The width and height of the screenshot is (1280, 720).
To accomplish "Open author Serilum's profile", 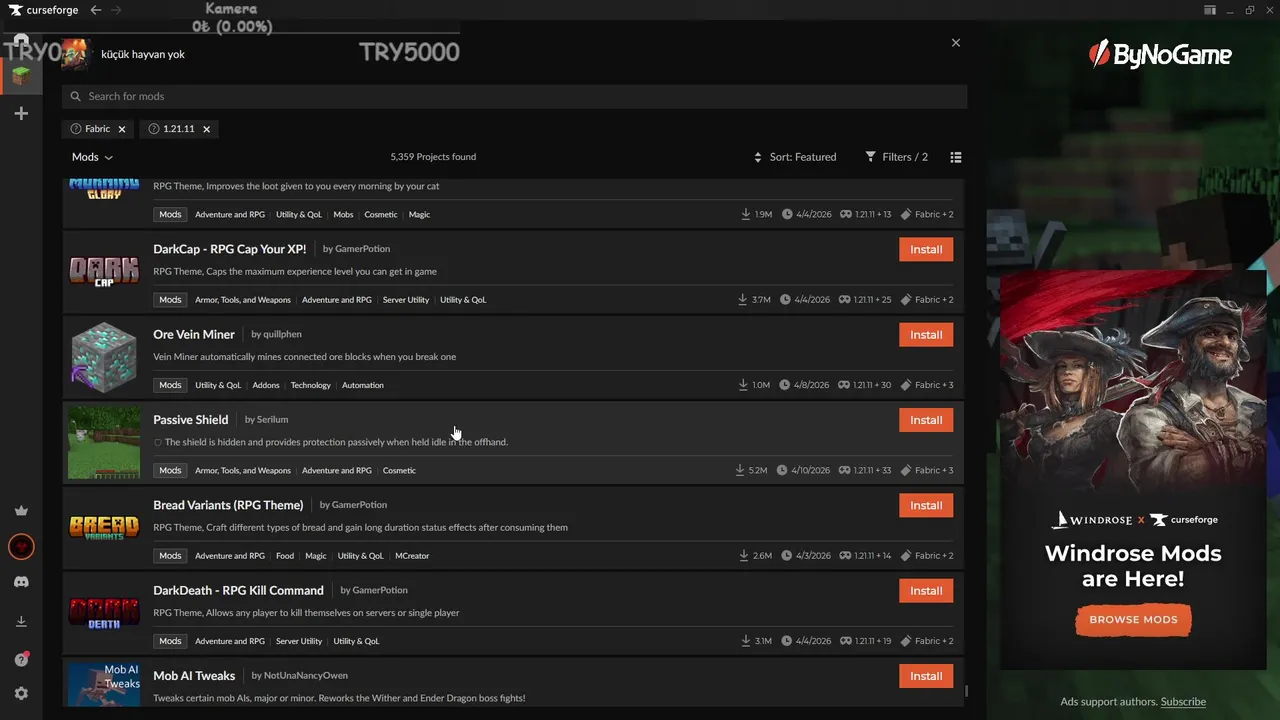I will pyautogui.click(x=272, y=420).
